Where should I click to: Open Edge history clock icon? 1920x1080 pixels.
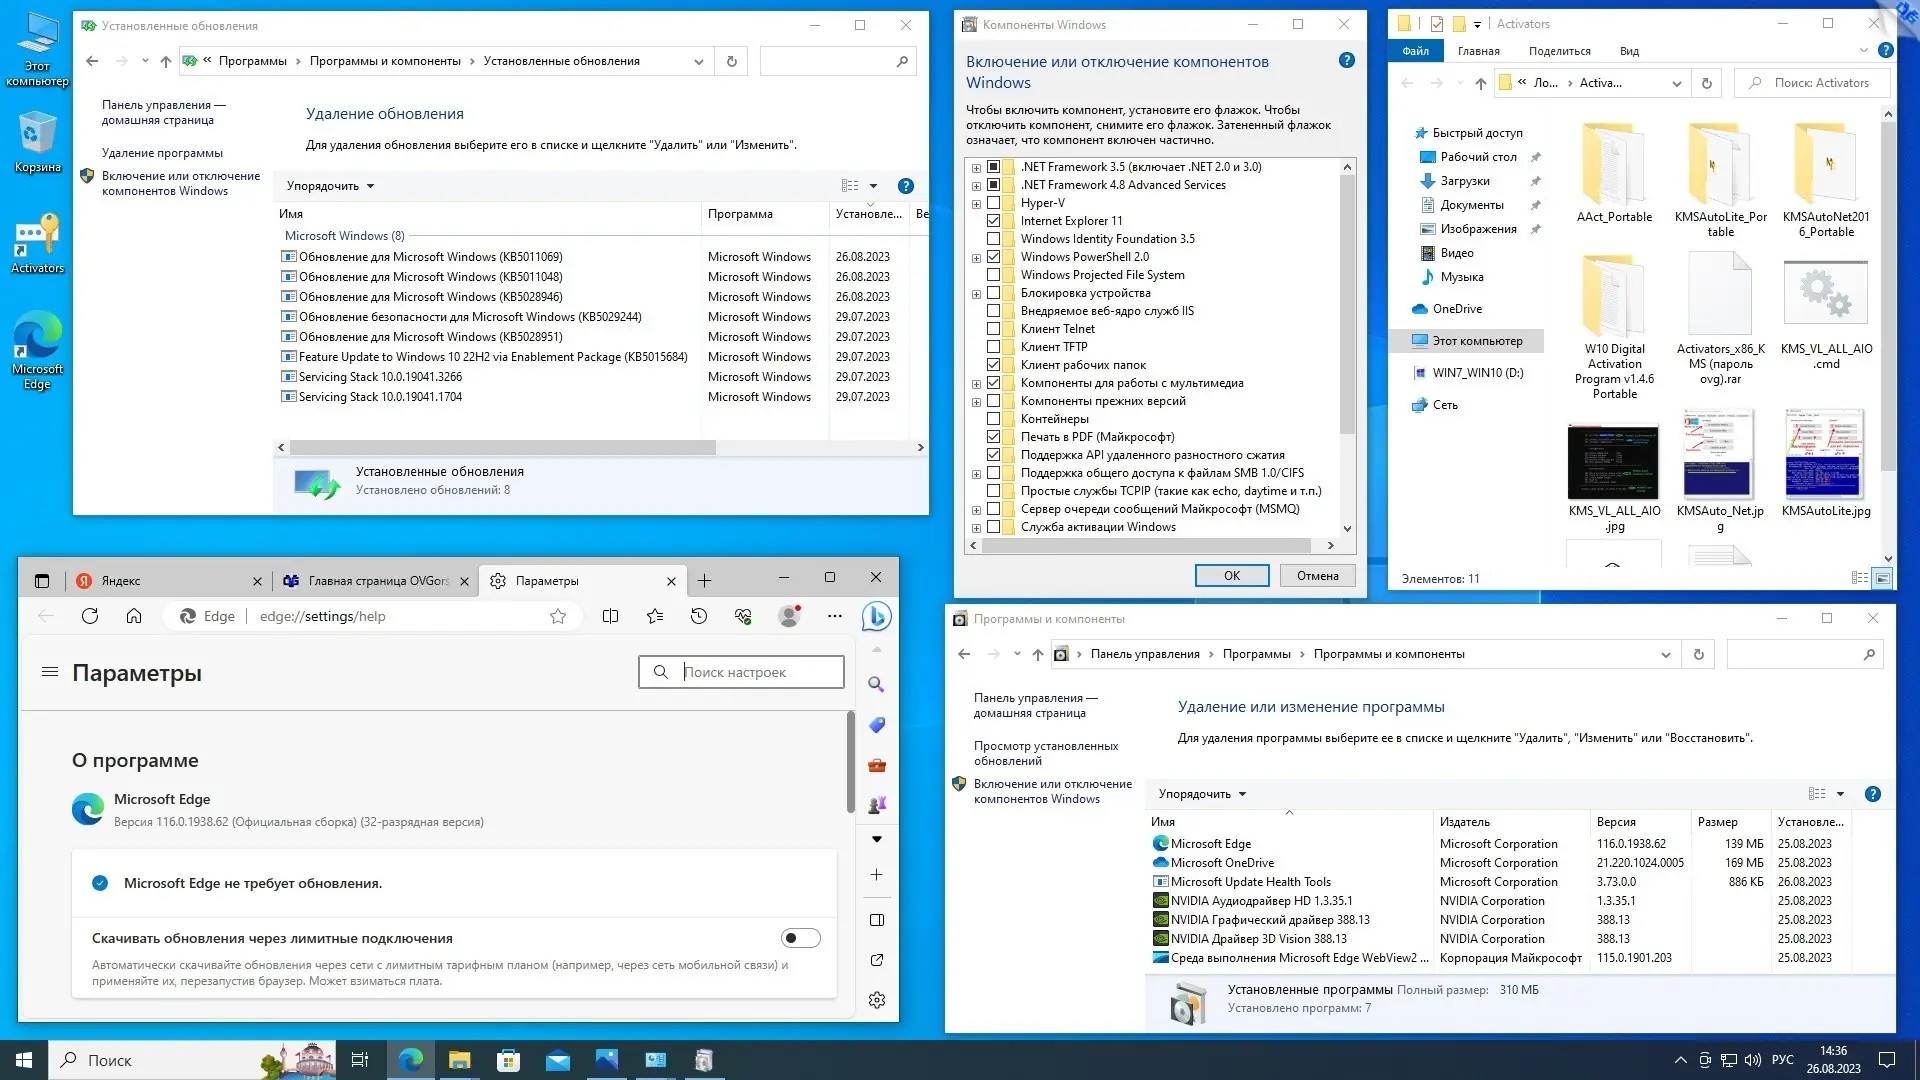click(699, 616)
